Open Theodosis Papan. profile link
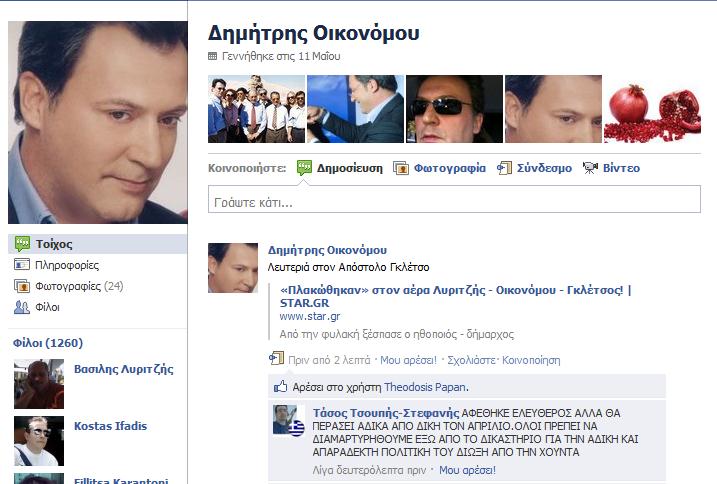Image resolution: width=717 pixels, height=484 pixels. pos(426,387)
